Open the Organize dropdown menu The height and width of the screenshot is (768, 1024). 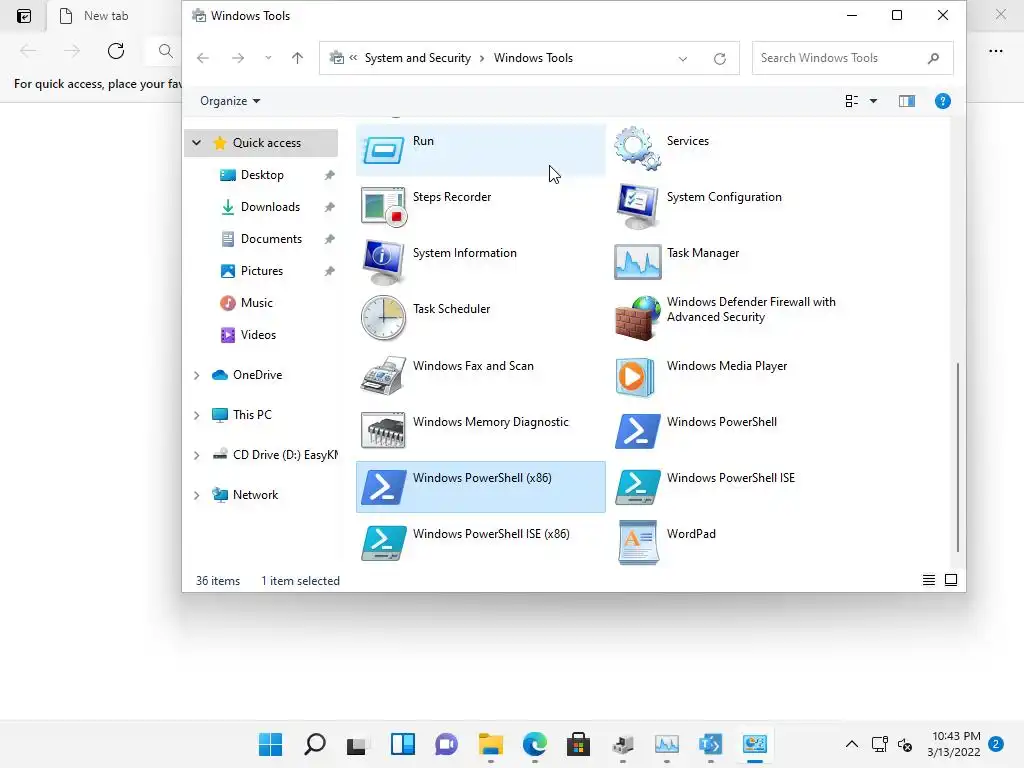click(x=230, y=101)
